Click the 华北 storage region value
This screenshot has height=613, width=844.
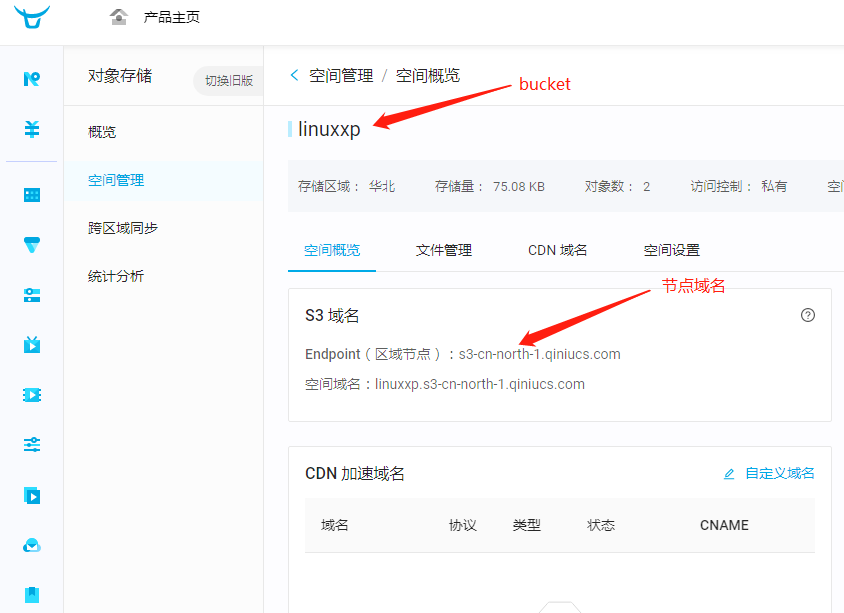pyautogui.click(x=382, y=187)
